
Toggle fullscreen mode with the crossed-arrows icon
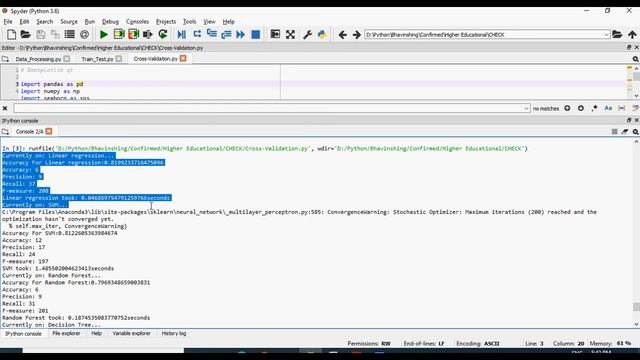click(290, 35)
